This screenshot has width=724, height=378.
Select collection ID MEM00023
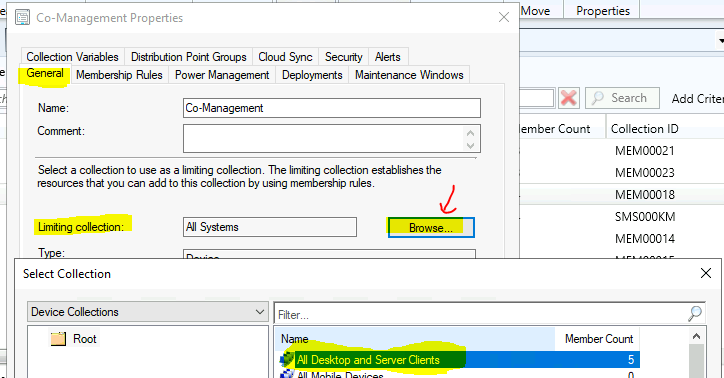point(645,173)
